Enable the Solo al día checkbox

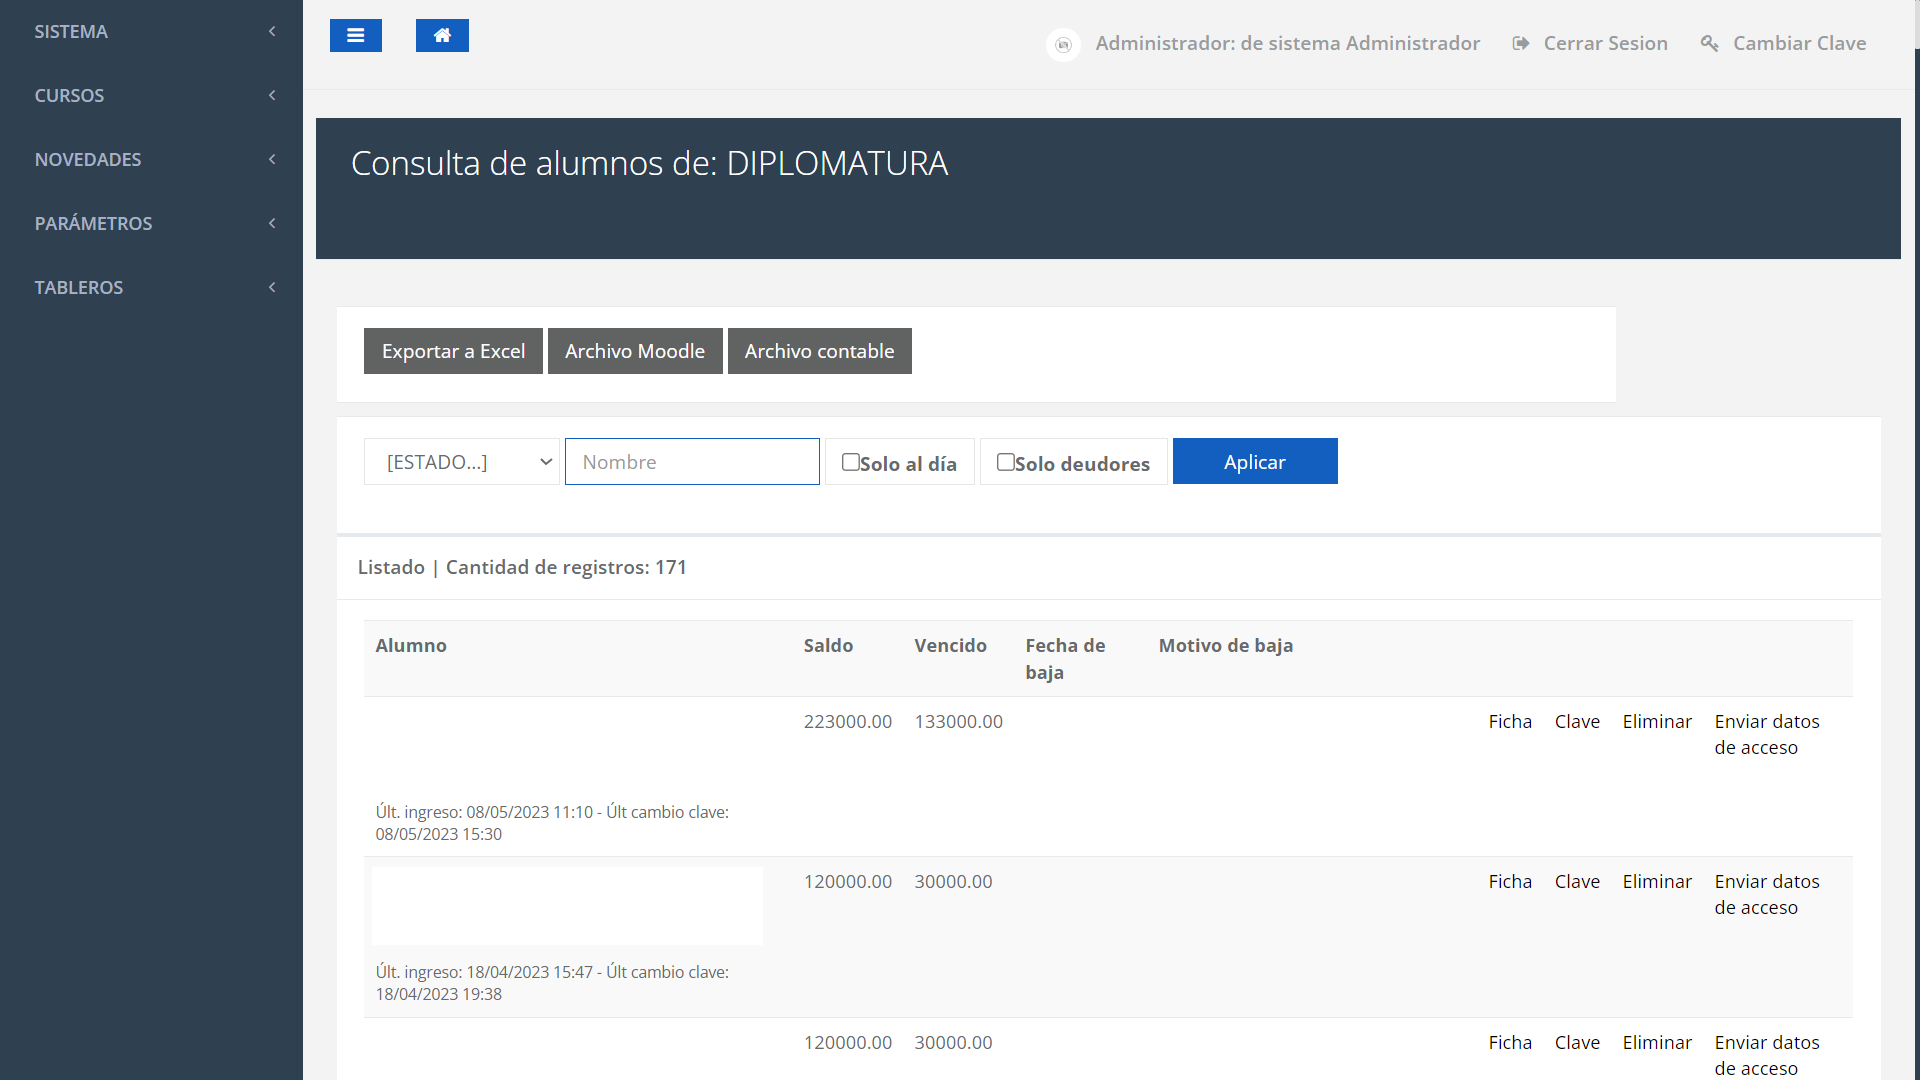pos(851,462)
